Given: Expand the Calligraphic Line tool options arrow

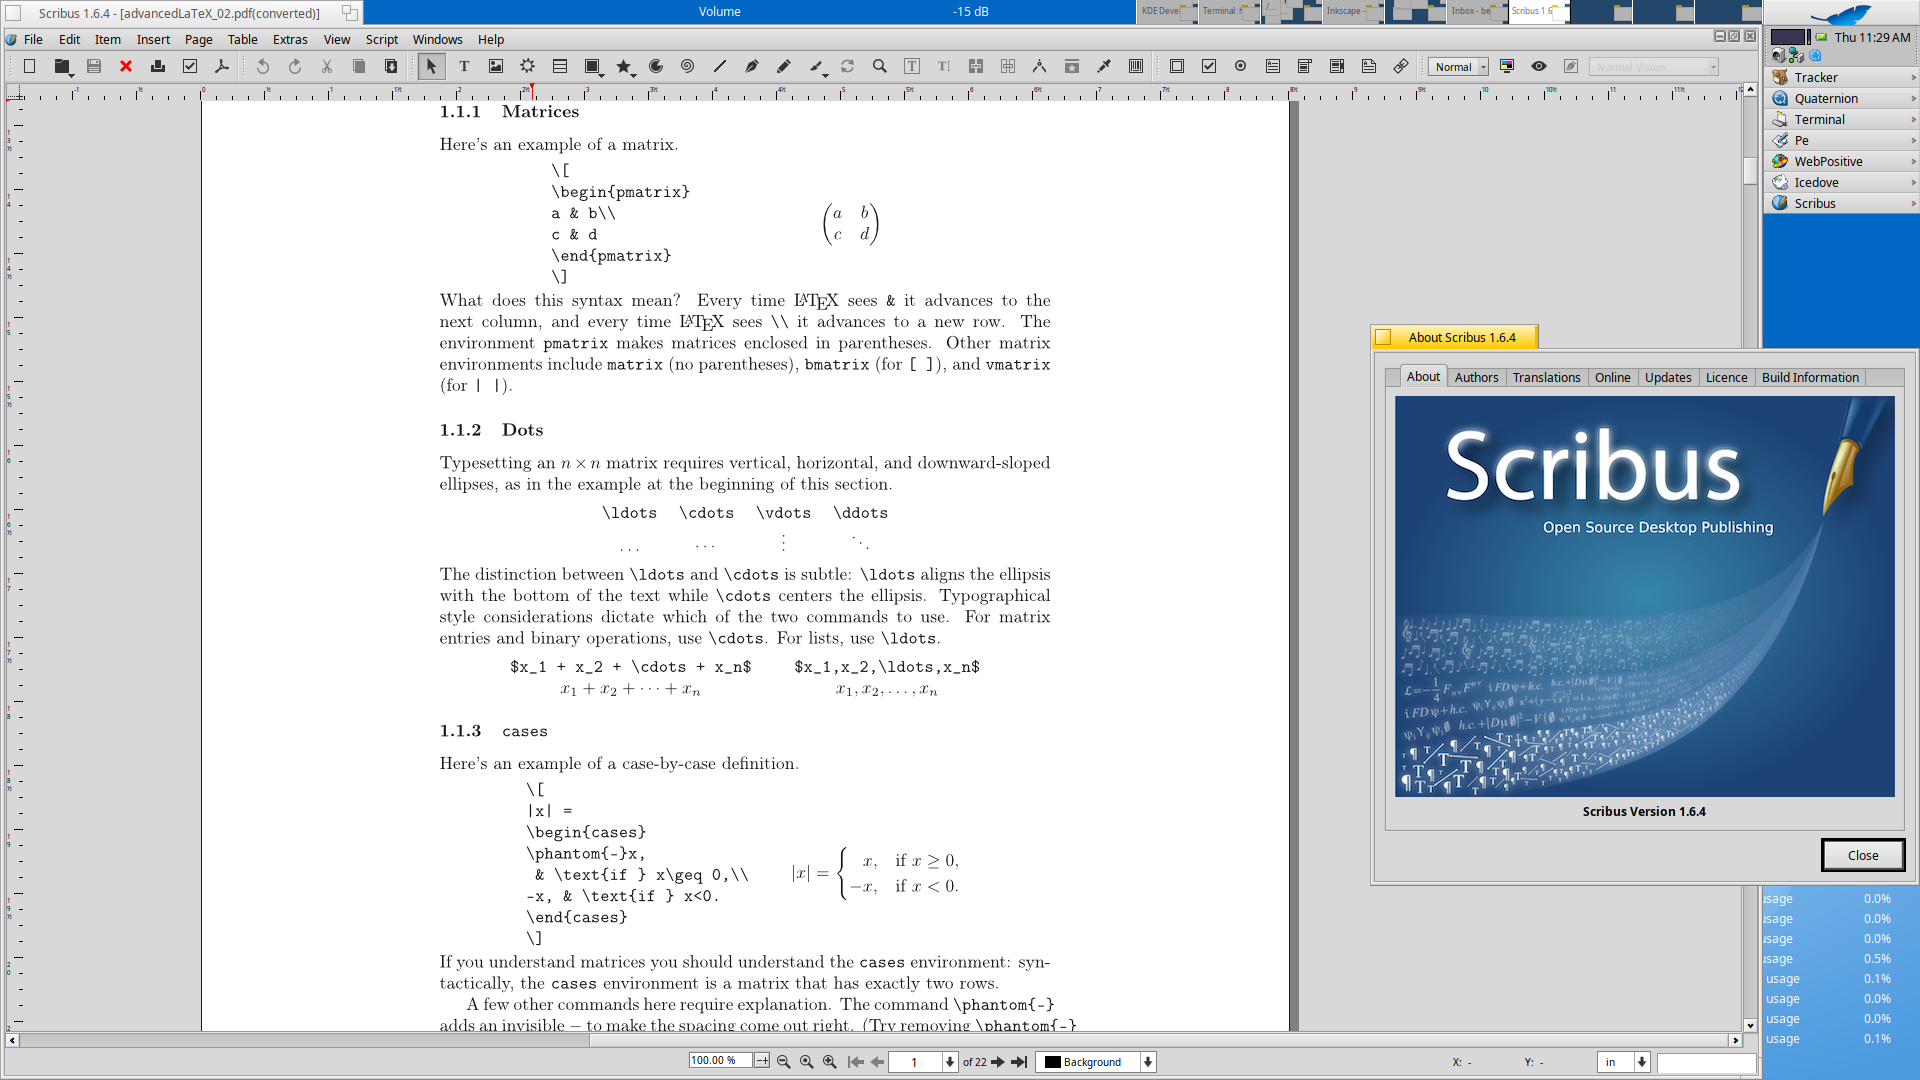Looking at the screenshot, I should point(826,75).
